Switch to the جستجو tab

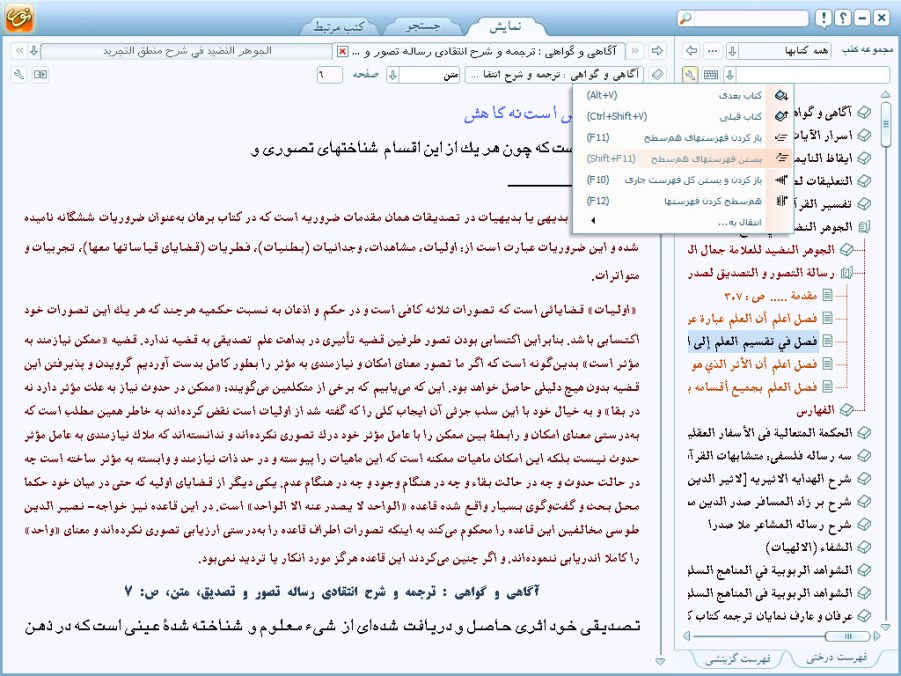pos(423,26)
